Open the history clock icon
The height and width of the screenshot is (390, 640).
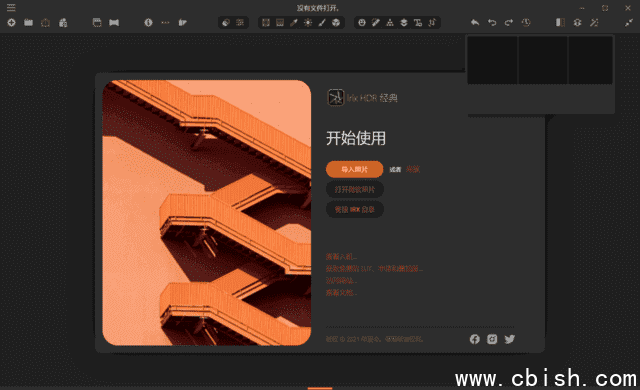(x=526, y=22)
